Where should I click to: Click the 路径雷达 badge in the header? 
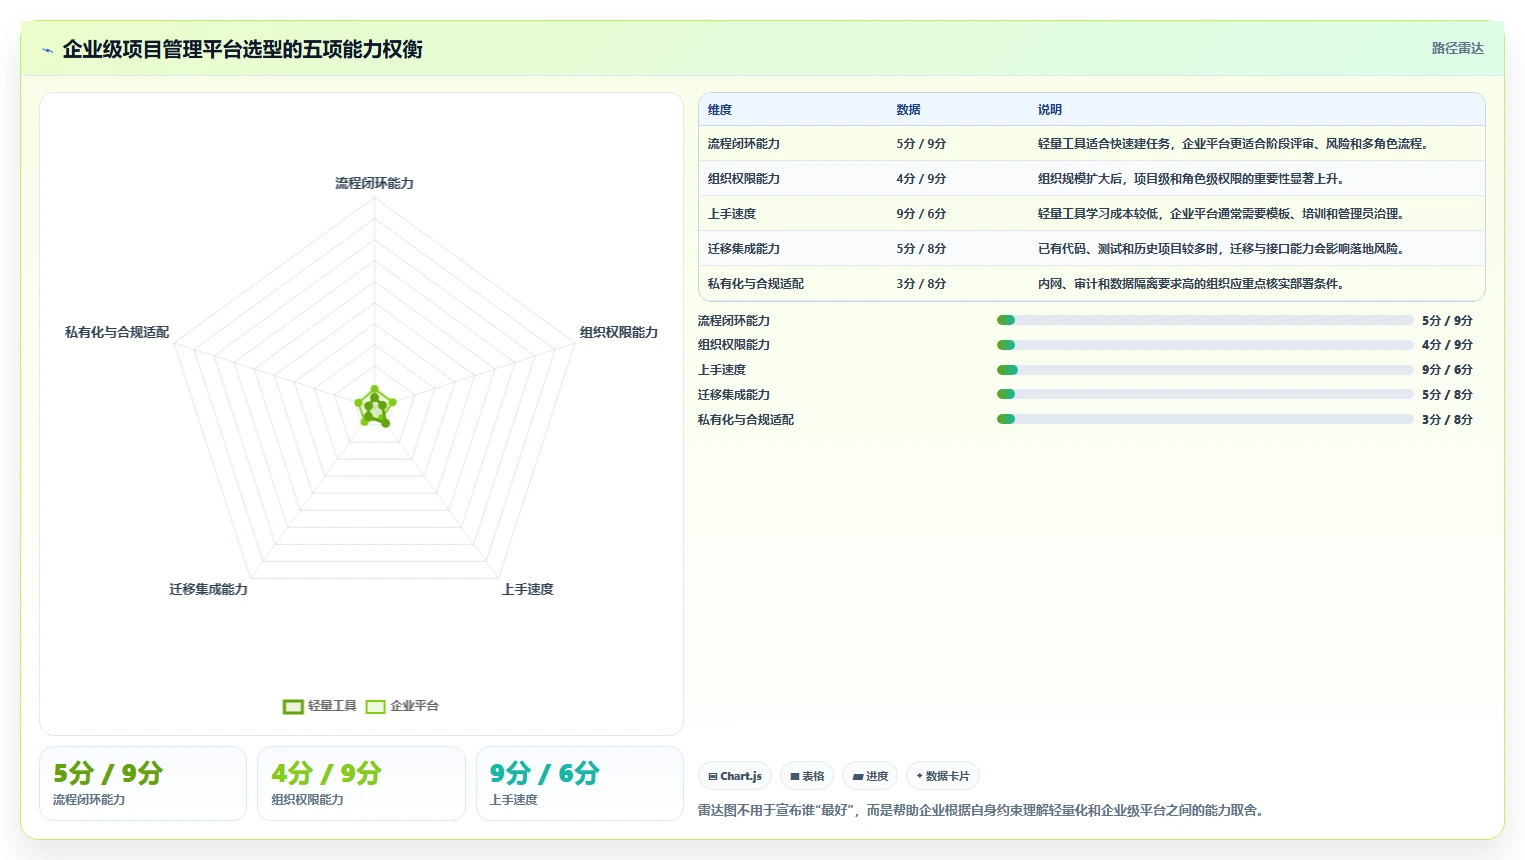[x=1457, y=48]
